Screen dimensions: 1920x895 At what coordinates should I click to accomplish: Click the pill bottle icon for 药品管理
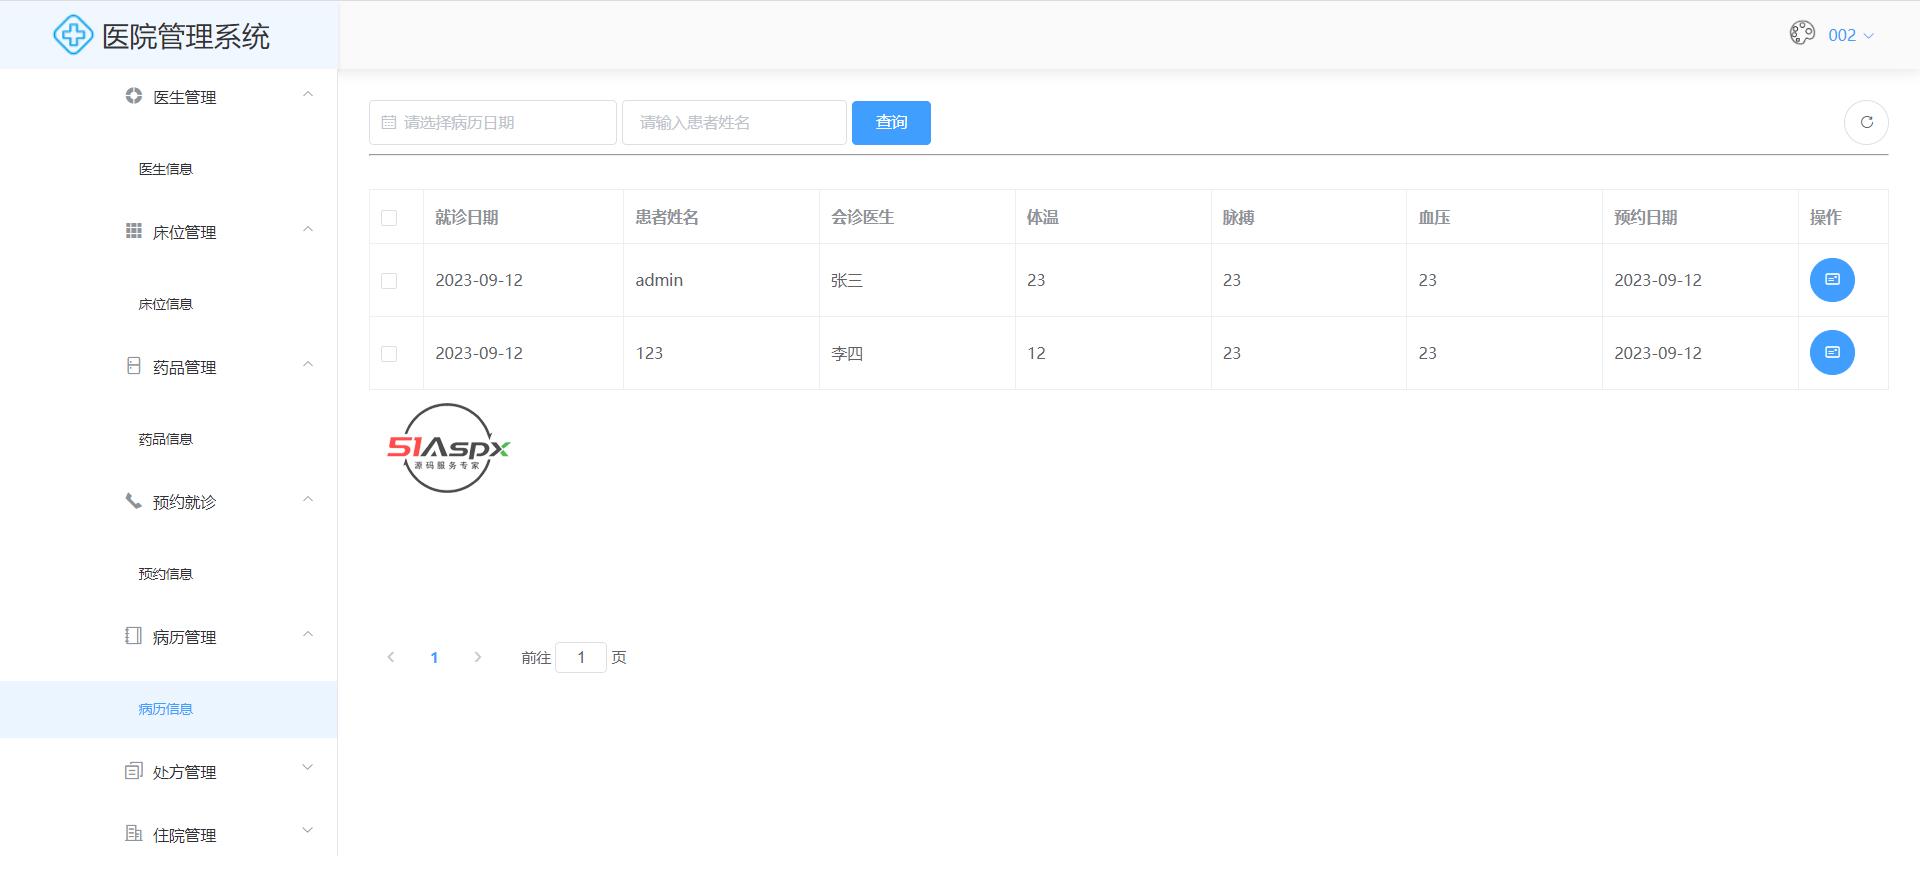(133, 366)
